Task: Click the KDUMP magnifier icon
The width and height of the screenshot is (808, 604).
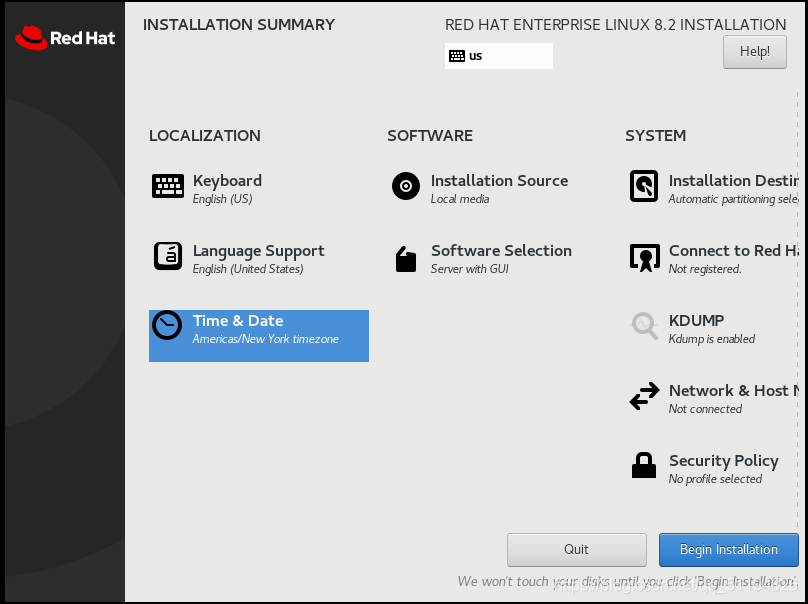Action: tap(645, 326)
